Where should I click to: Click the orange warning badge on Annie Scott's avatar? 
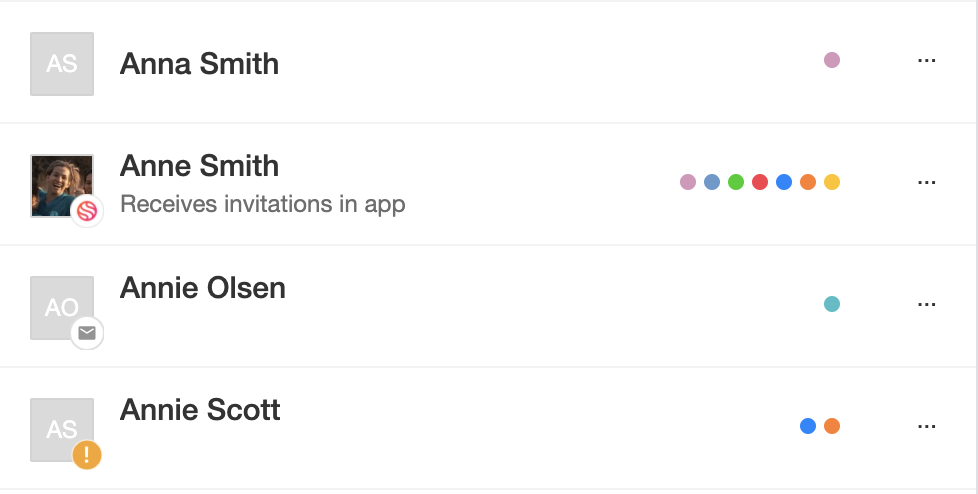(x=87, y=455)
